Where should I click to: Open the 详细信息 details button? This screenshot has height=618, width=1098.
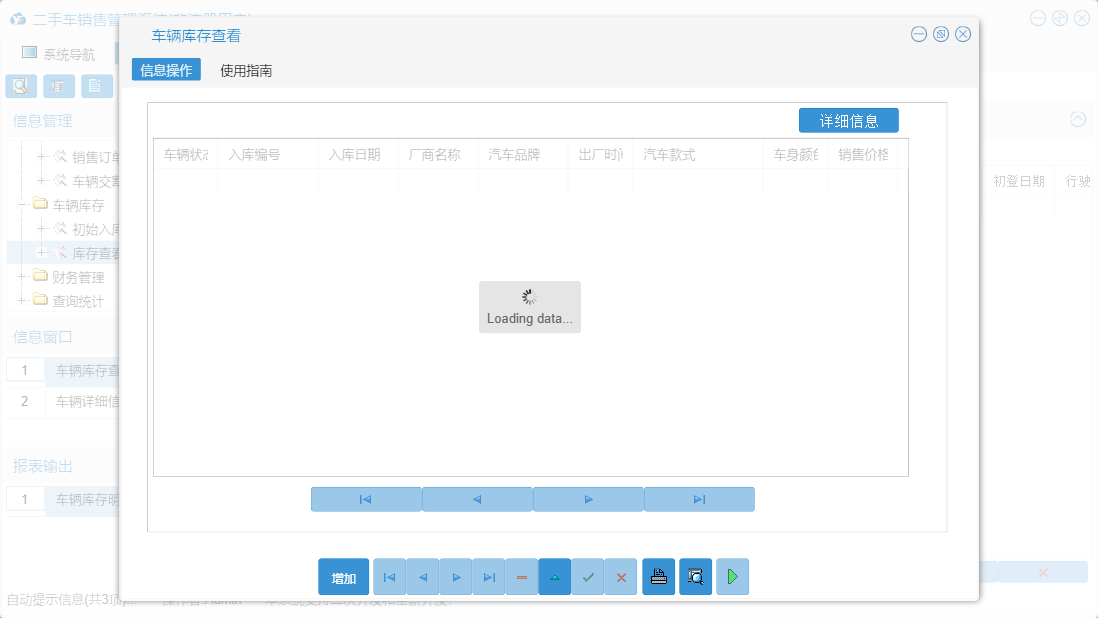click(849, 120)
